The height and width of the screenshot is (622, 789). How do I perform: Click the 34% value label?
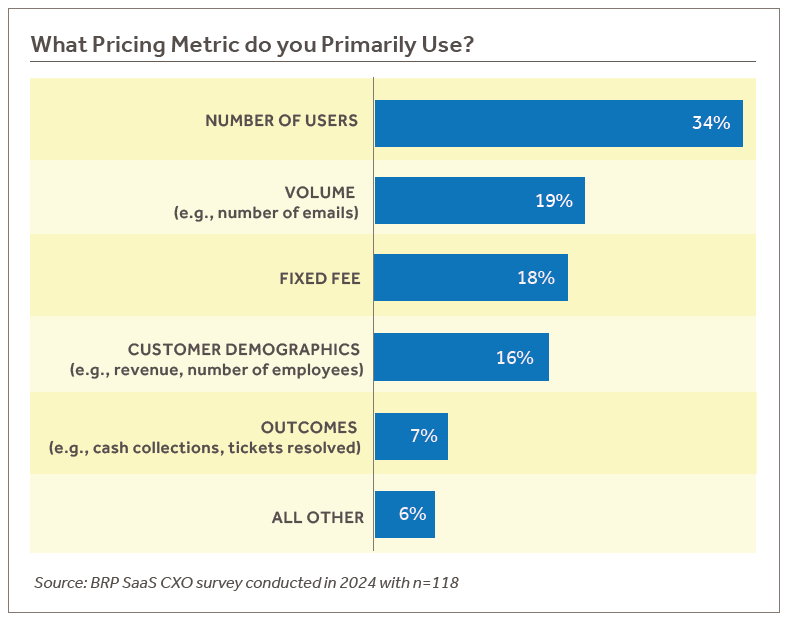click(711, 123)
